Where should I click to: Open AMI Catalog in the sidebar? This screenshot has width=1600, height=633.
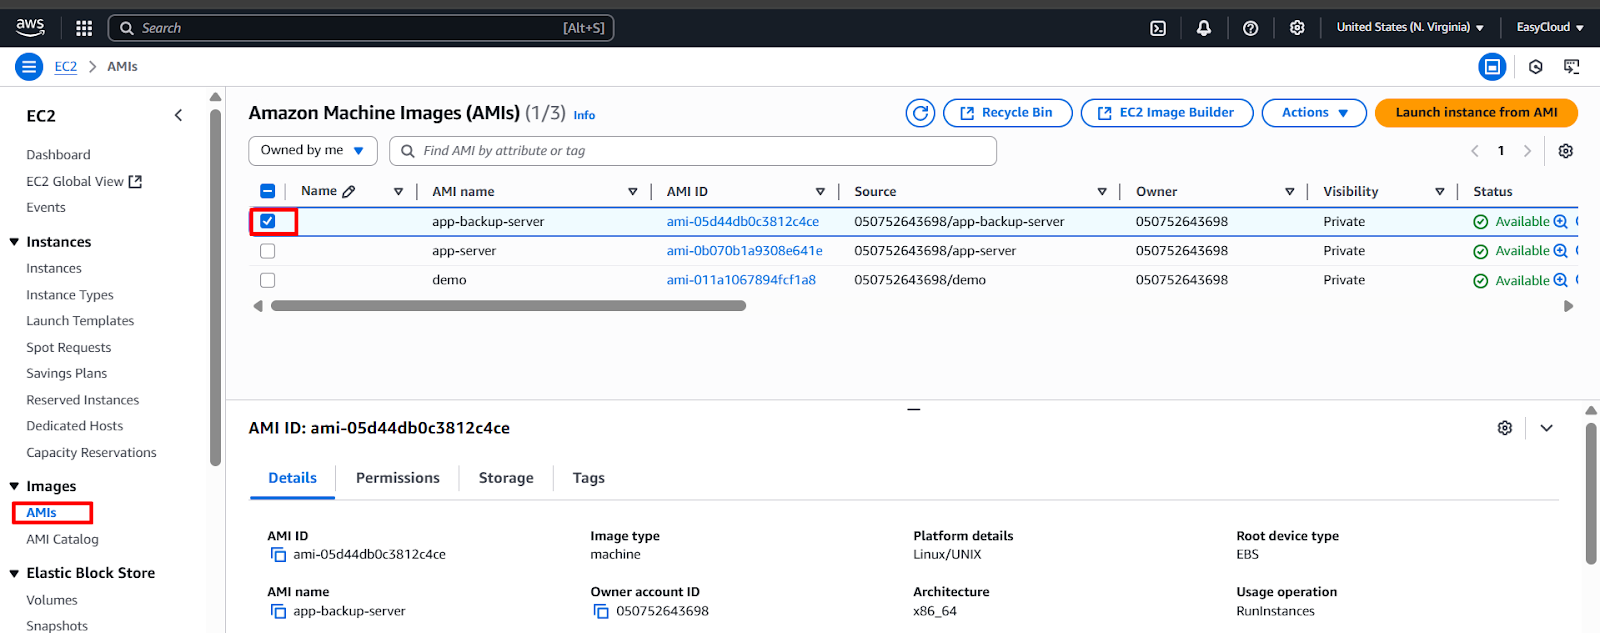click(62, 539)
